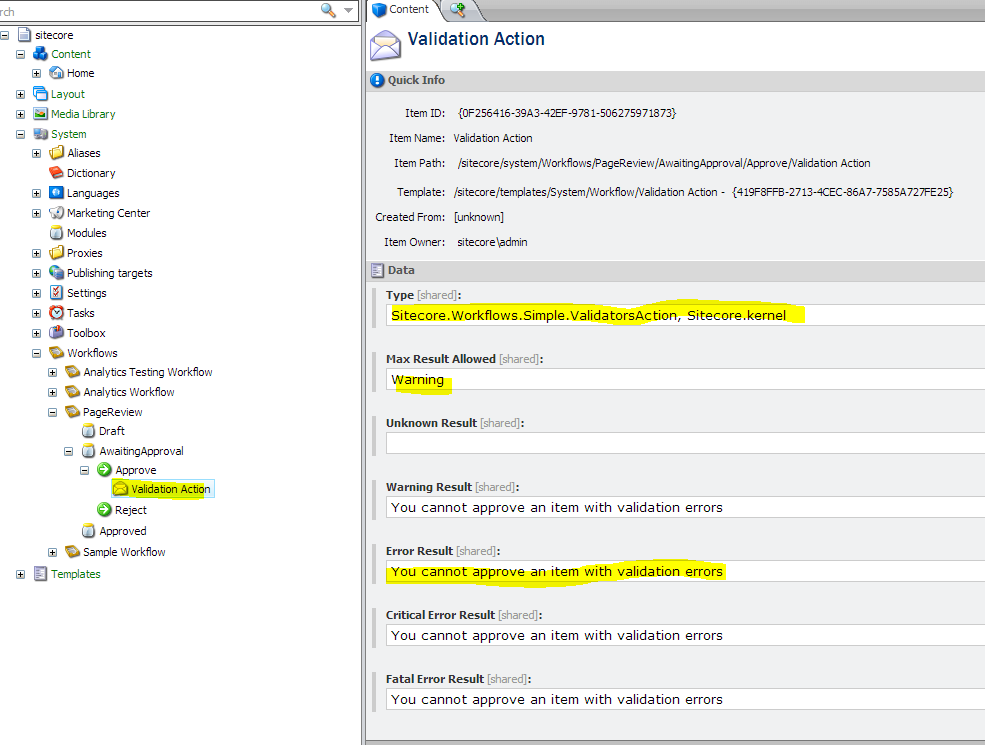Screen dimensions: 985x745
Task: Collapse the System tree node
Action: tap(20, 134)
